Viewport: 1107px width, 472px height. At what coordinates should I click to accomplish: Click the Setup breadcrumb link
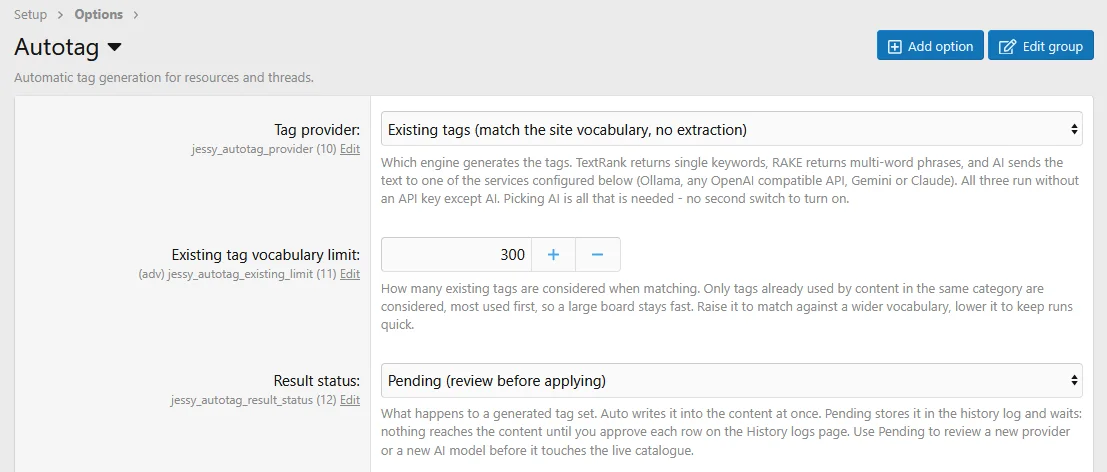tap(30, 14)
